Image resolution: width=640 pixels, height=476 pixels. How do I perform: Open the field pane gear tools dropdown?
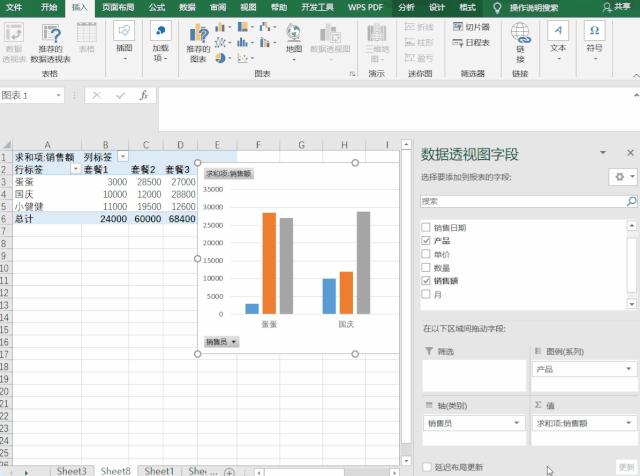point(623,177)
